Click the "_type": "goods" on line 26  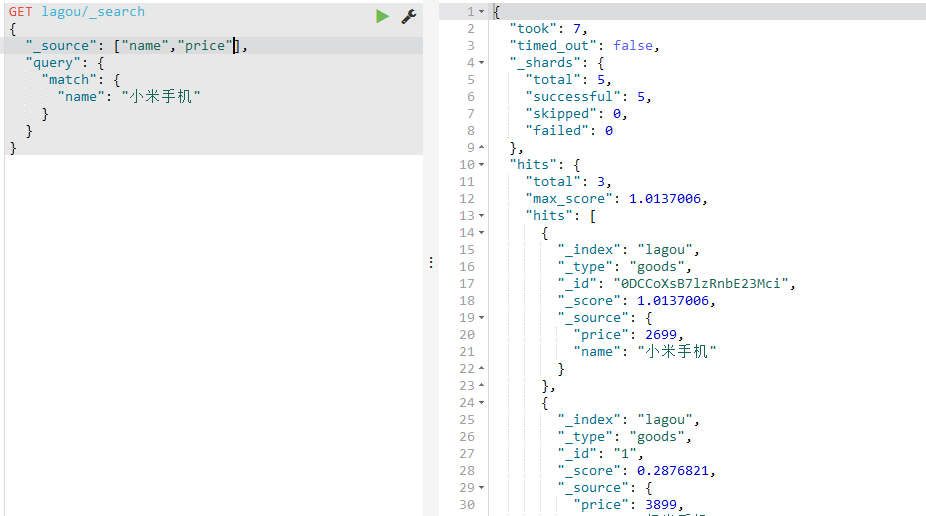click(x=624, y=437)
